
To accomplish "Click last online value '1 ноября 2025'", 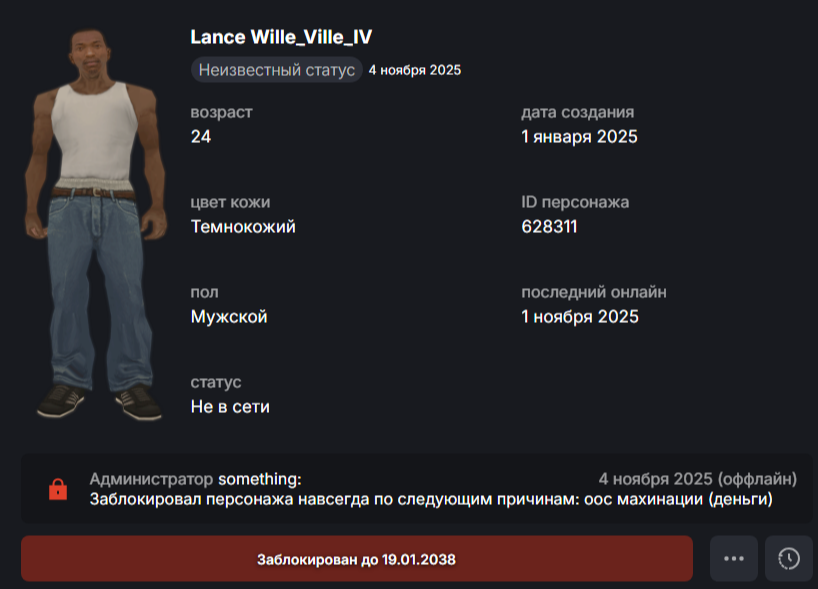I will coord(580,317).
